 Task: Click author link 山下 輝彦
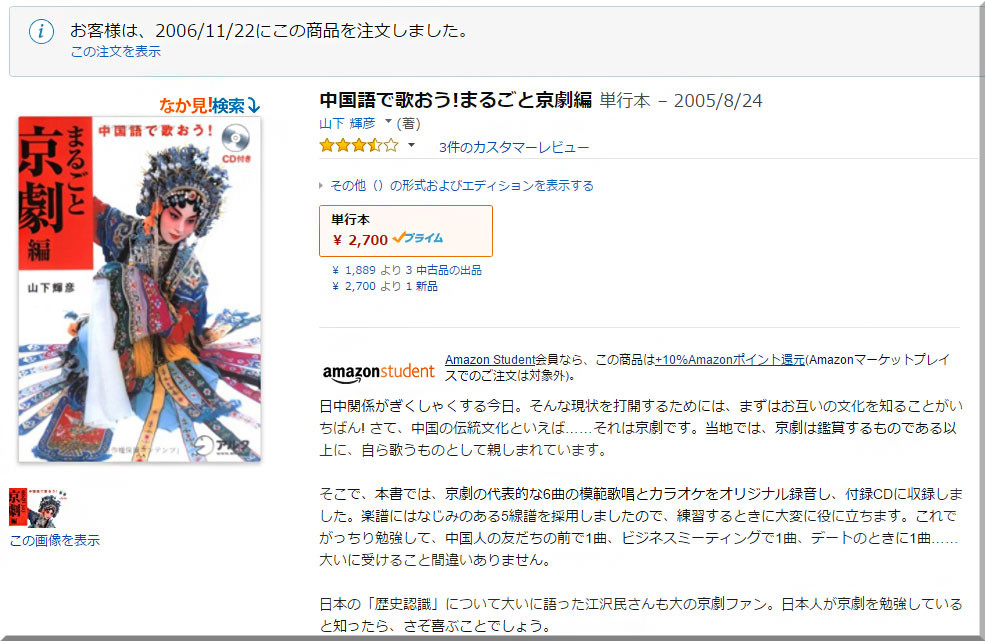click(347, 123)
